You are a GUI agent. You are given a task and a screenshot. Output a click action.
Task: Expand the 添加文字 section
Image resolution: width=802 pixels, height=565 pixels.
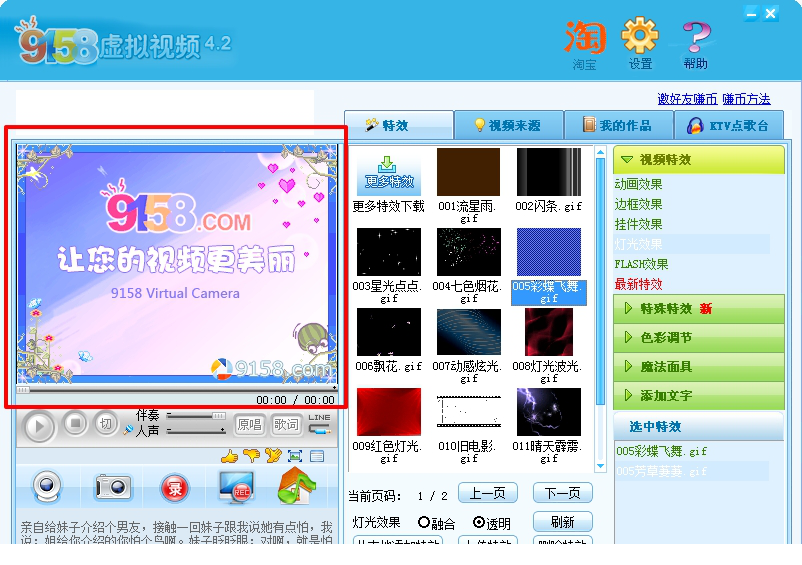pyautogui.click(x=699, y=395)
